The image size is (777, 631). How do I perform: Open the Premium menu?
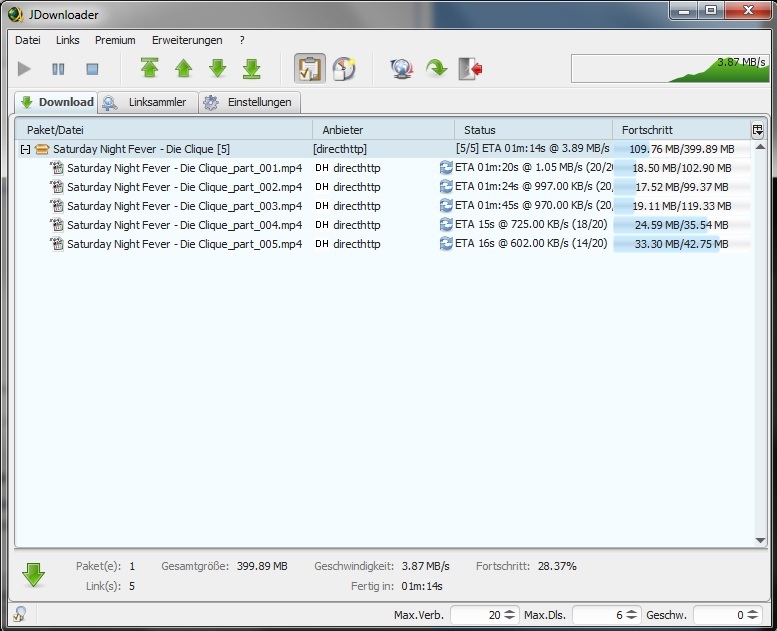coord(115,40)
